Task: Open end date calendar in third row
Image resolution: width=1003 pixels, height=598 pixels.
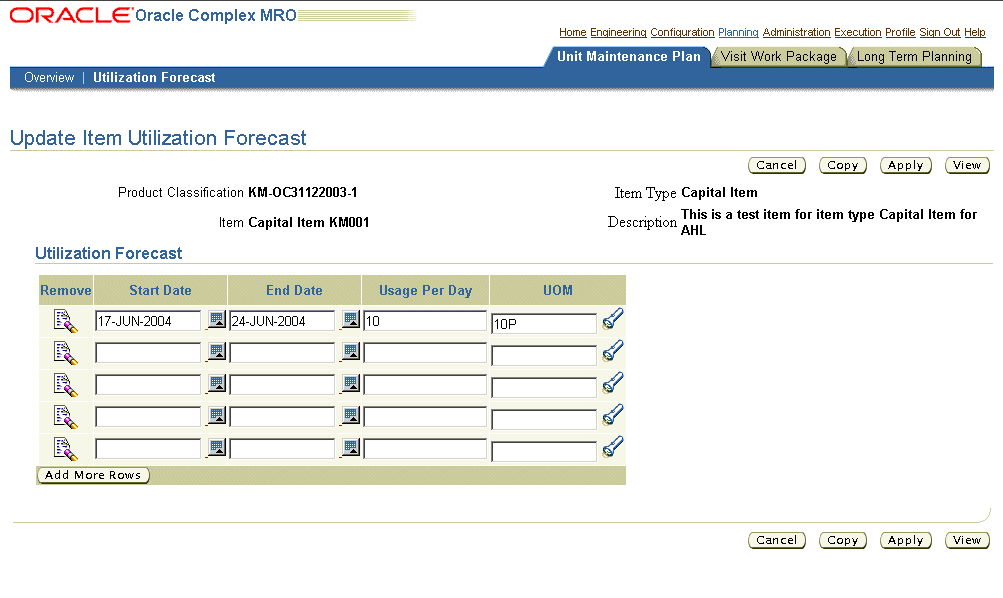Action: coord(351,383)
